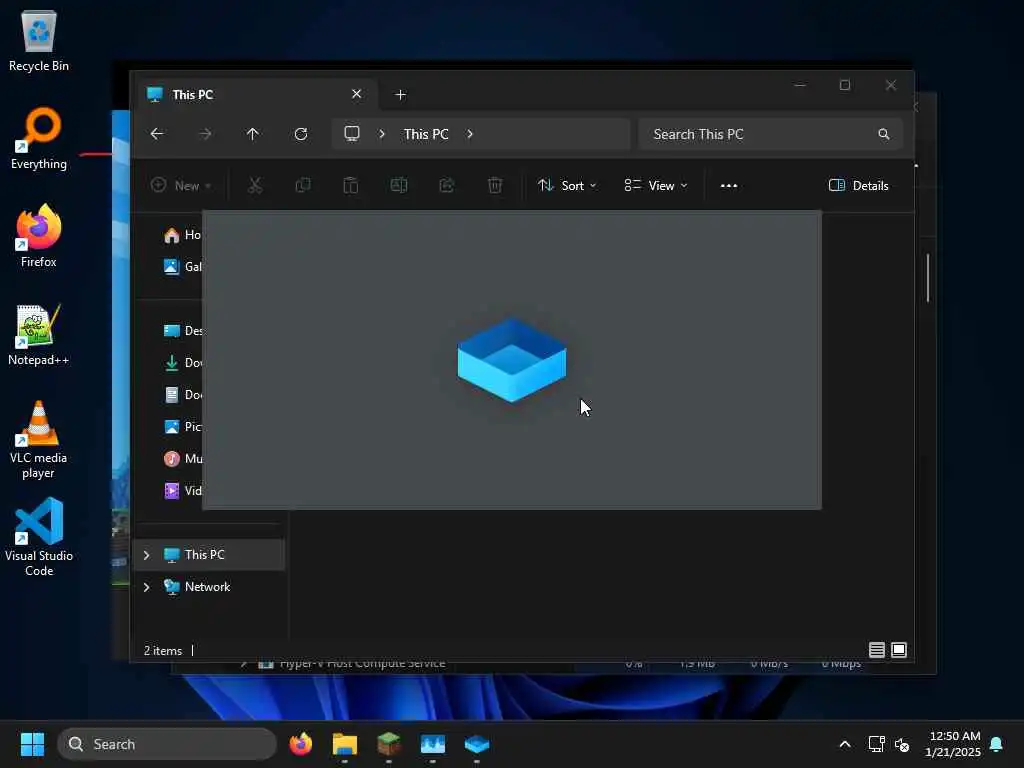
Task: Open the notification bell
Action: pos(996,744)
